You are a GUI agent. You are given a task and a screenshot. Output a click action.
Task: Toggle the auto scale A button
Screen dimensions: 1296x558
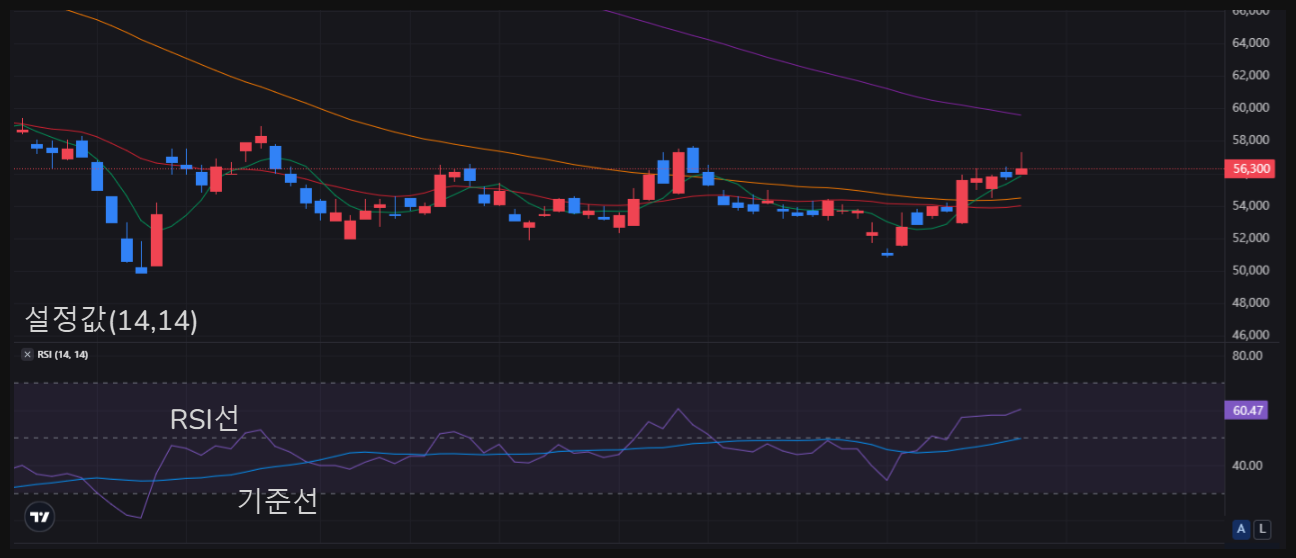point(1242,529)
